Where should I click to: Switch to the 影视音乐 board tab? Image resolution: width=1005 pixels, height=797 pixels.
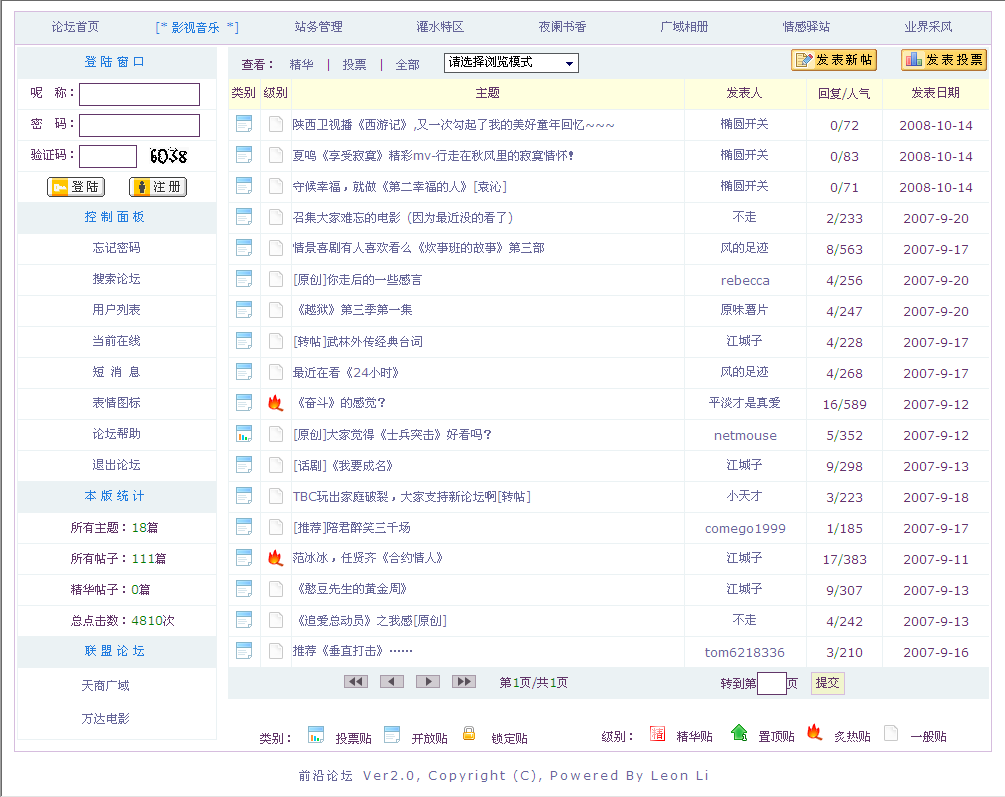click(x=196, y=28)
